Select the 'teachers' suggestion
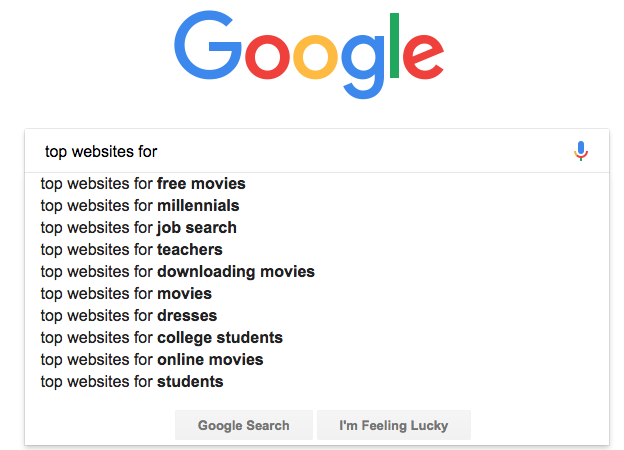The height and width of the screenshot is (450, 624). (132, 250)
